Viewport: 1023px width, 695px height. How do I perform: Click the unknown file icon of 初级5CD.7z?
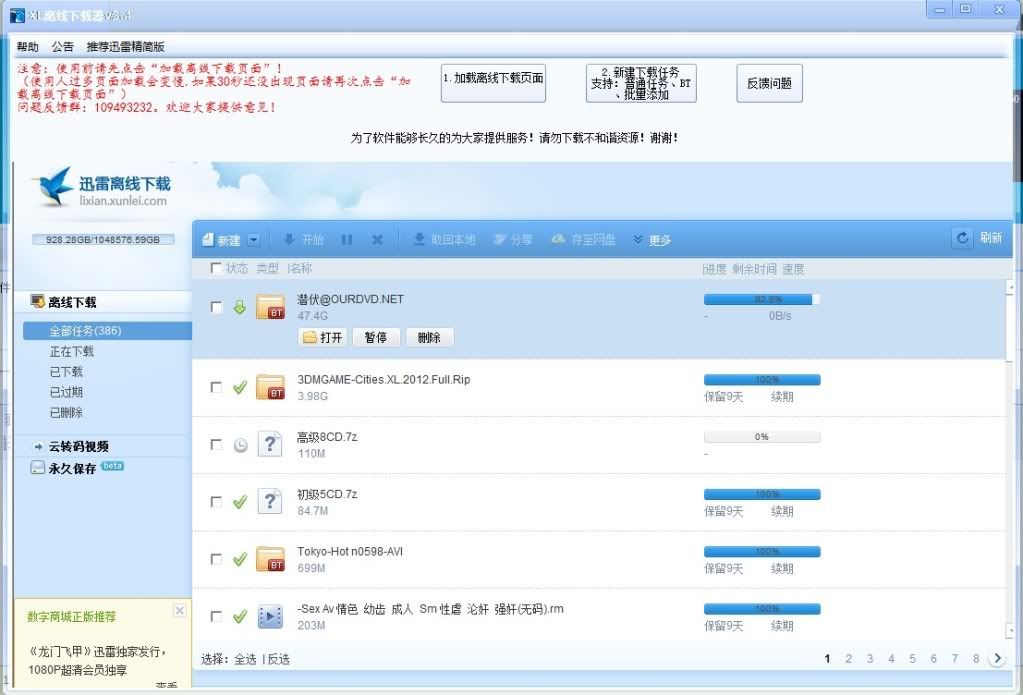click(269, 502)
